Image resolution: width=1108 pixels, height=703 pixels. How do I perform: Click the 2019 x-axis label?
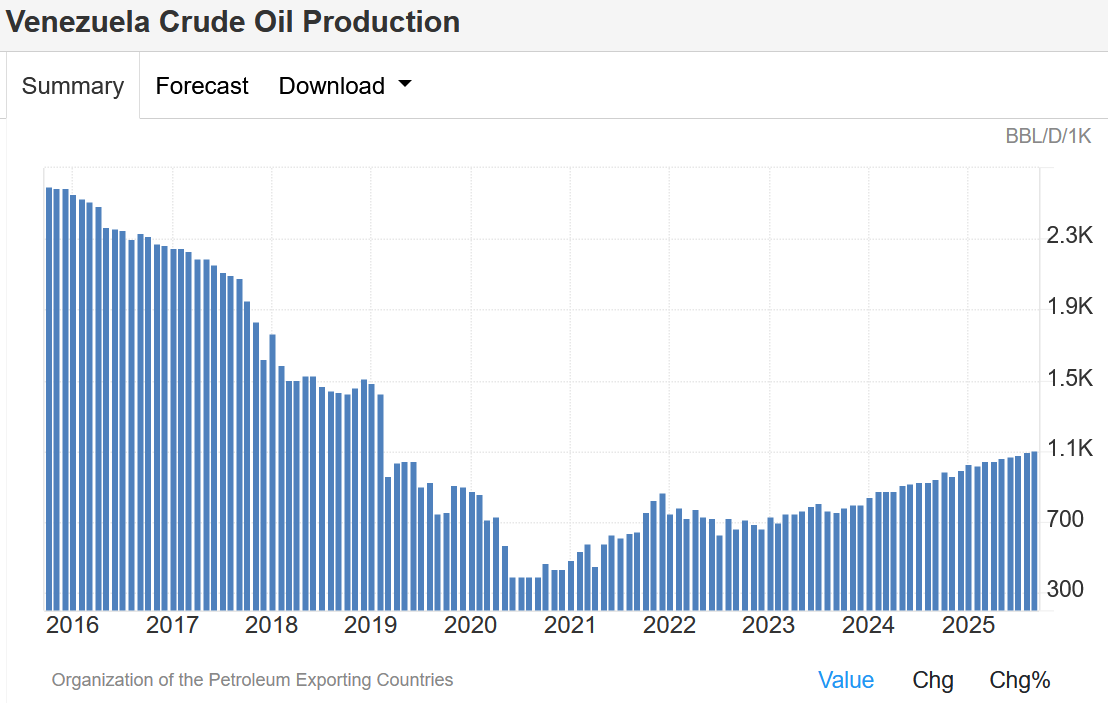[371, 625]
